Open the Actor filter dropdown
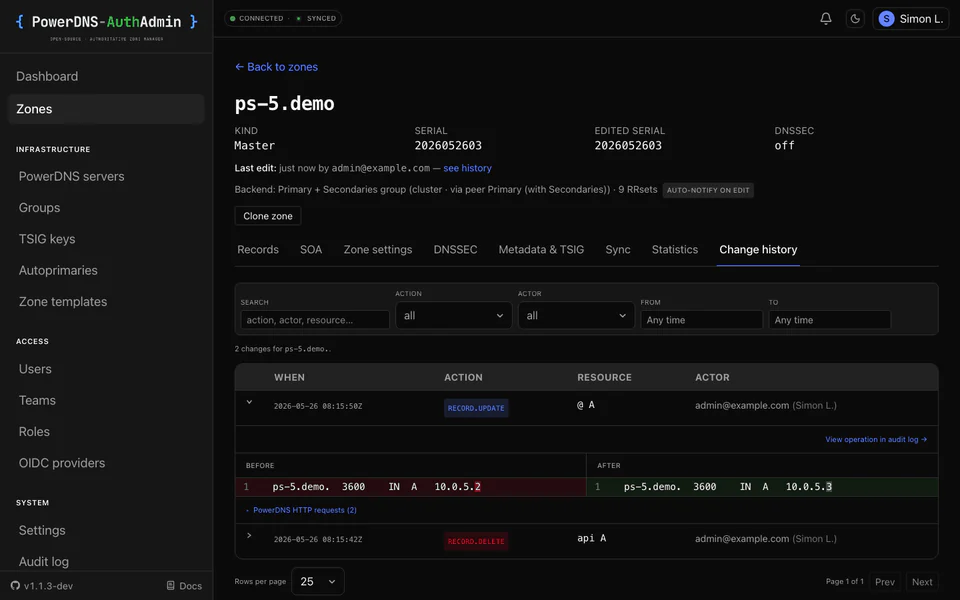 tap(576, 315)
